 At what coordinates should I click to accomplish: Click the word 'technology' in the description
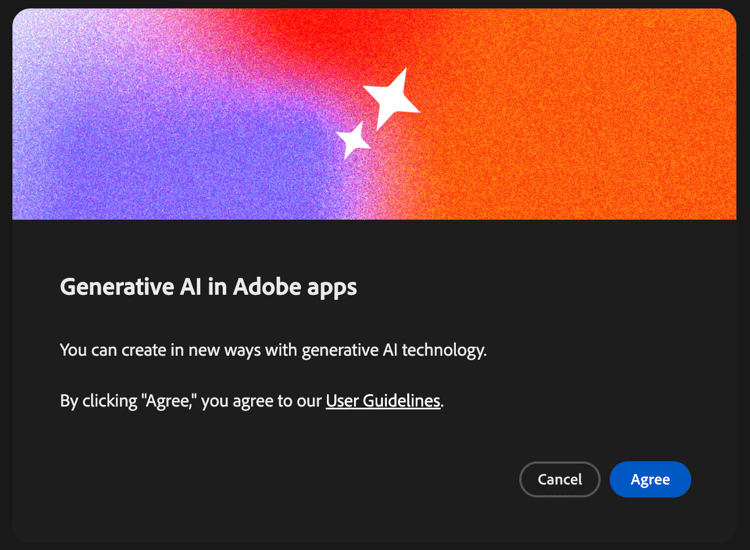point(444,351)
